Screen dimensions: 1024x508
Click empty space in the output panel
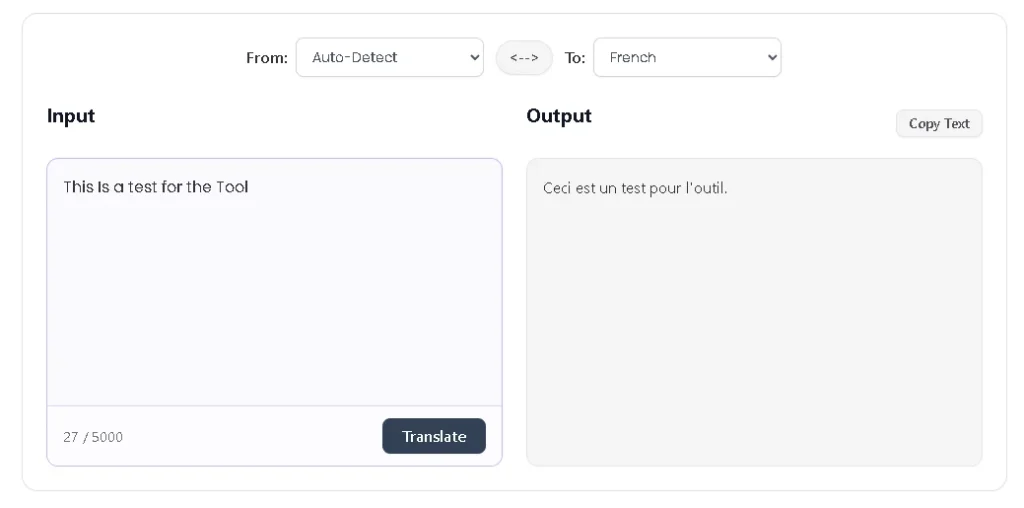[754, 340]
